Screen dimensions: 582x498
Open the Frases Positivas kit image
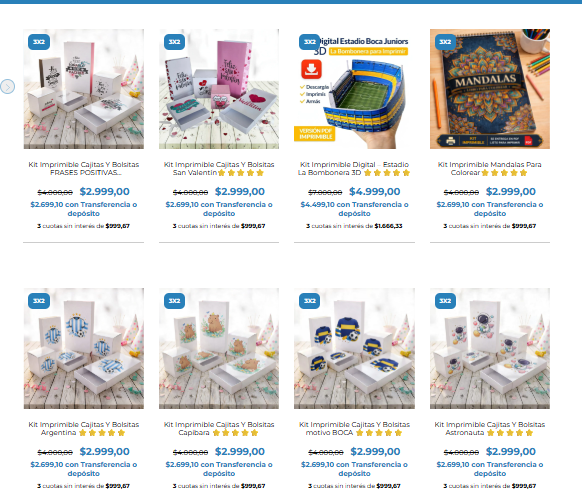(x=84, y=89)
